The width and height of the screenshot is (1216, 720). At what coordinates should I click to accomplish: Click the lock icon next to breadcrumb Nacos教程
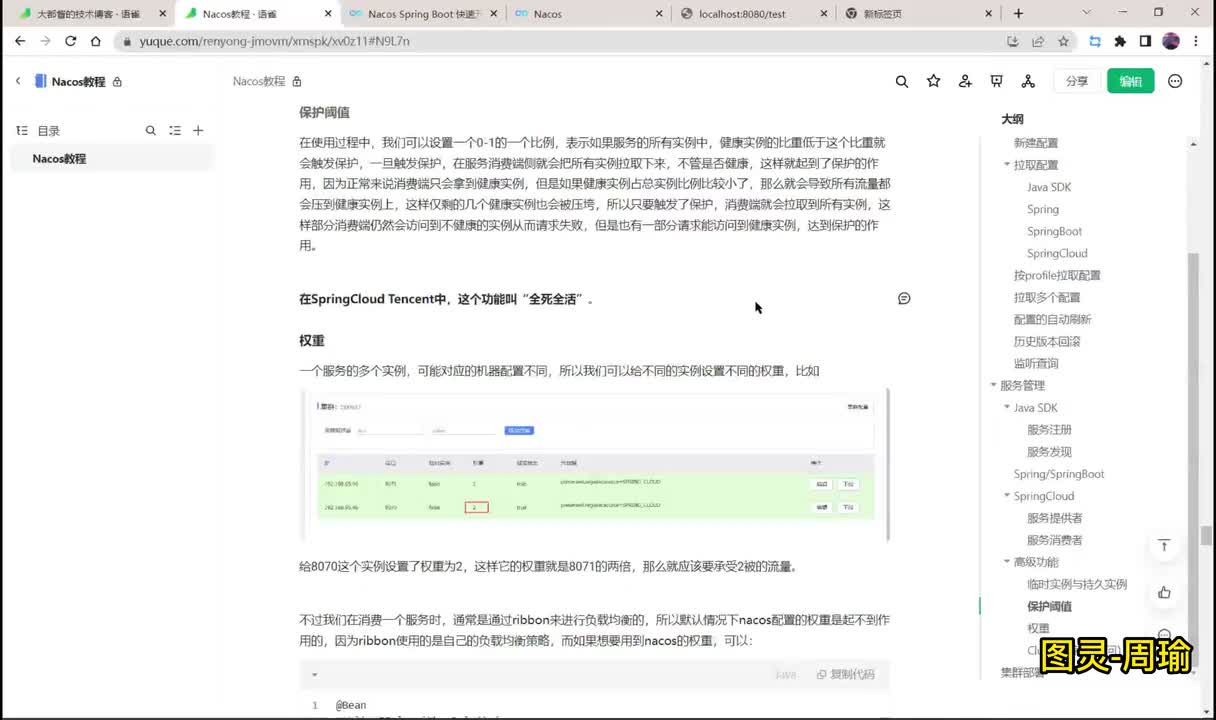tap(297, 81)
